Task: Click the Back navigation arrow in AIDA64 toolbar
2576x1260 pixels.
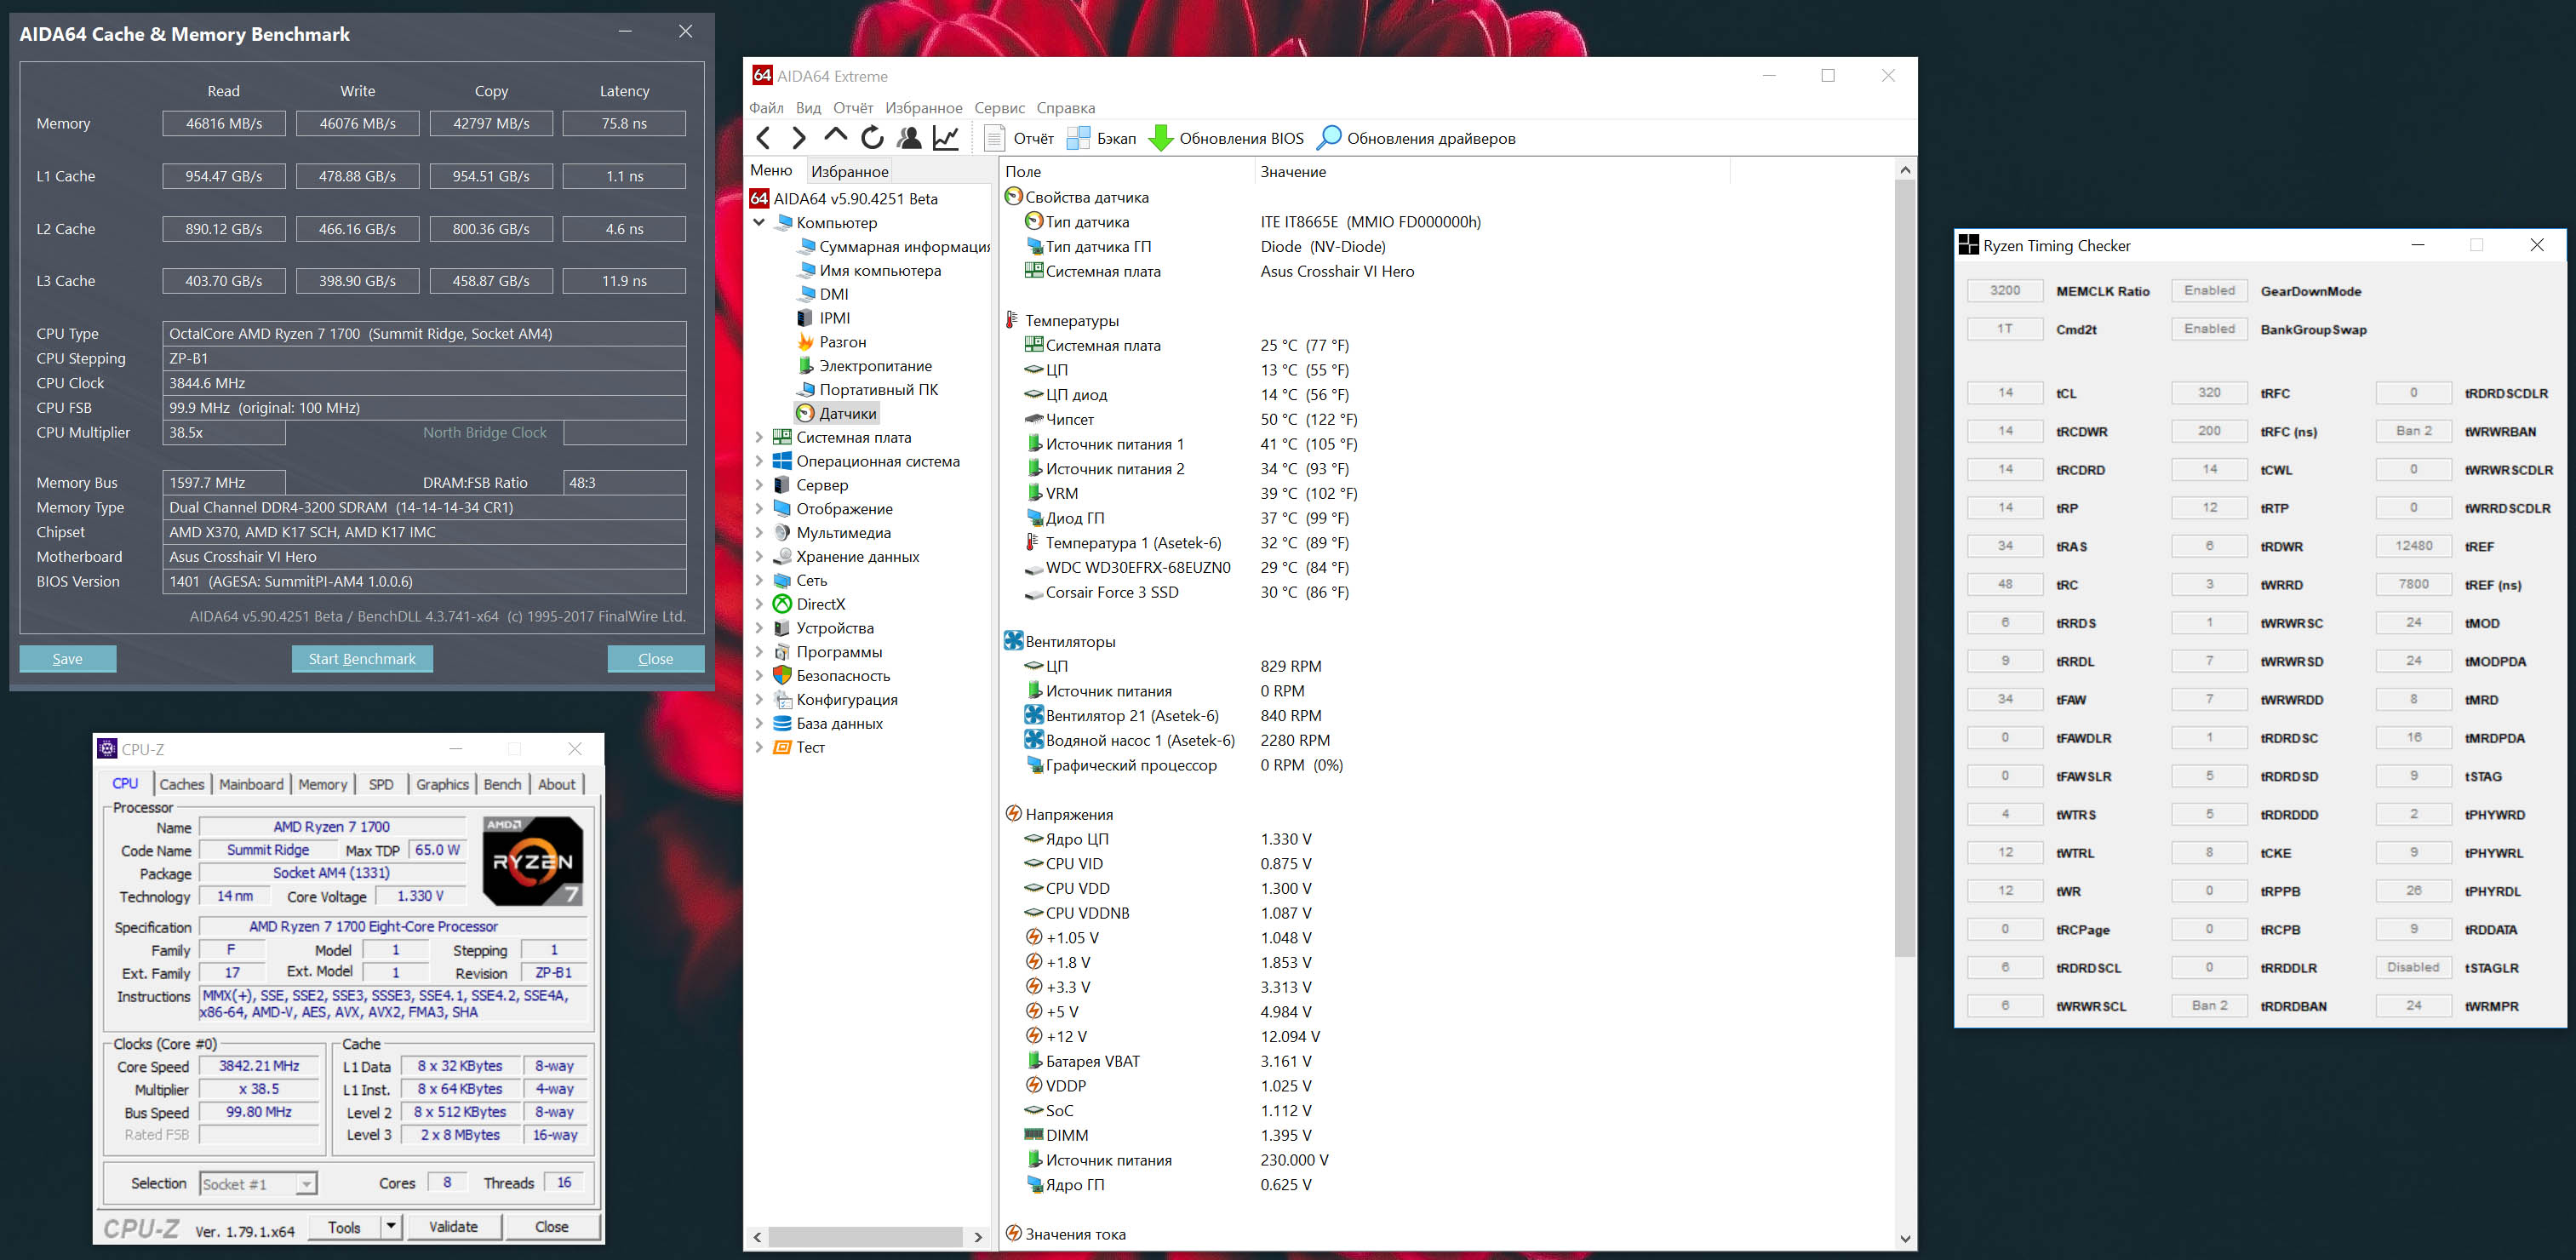Action: click(764, 138)
